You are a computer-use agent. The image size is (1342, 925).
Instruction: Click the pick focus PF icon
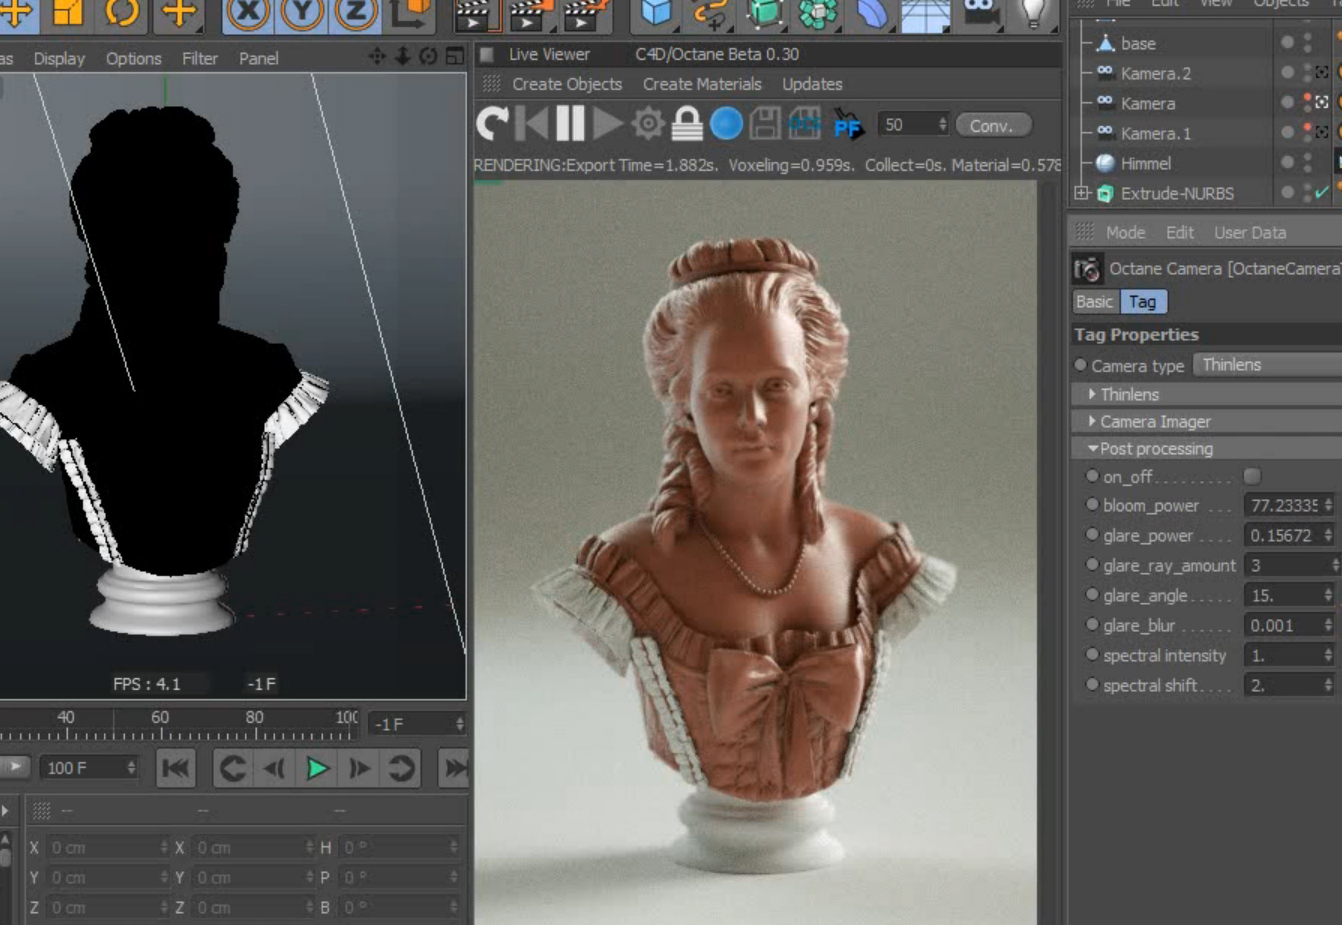tap(847, 124)
